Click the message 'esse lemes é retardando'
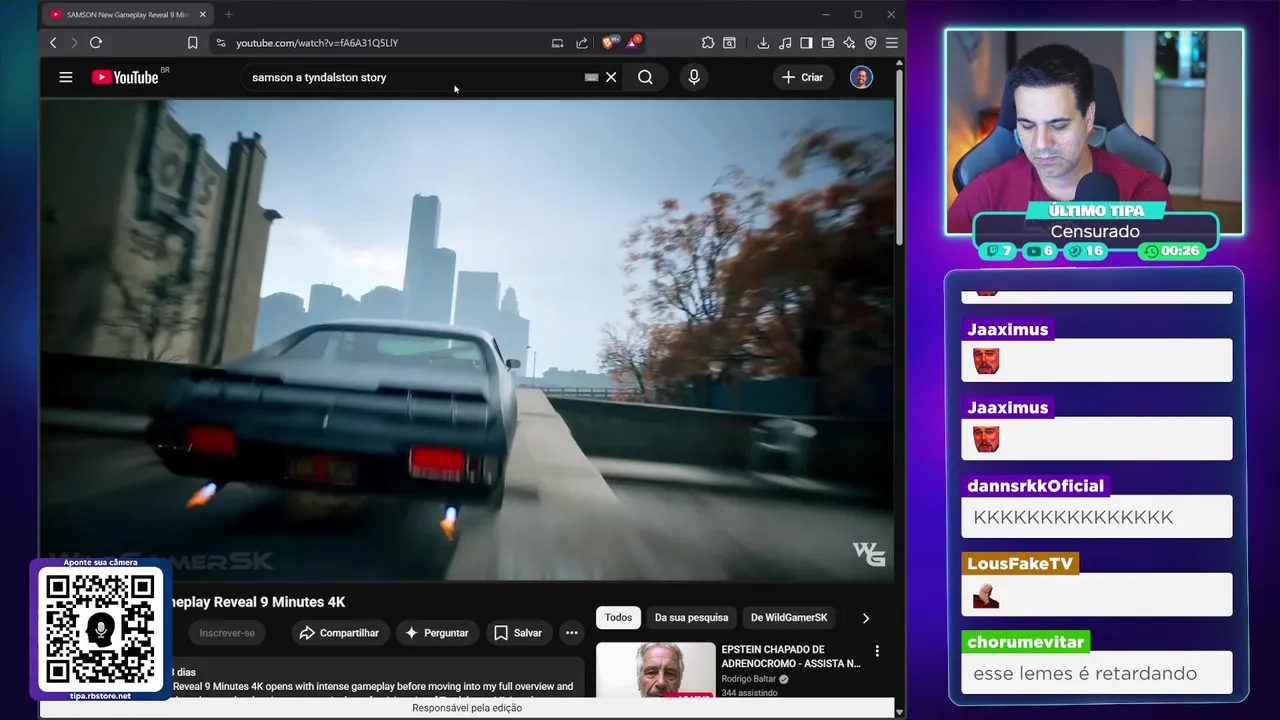Viewport: 1280px width, 720px height. (x=1085, y=673)
